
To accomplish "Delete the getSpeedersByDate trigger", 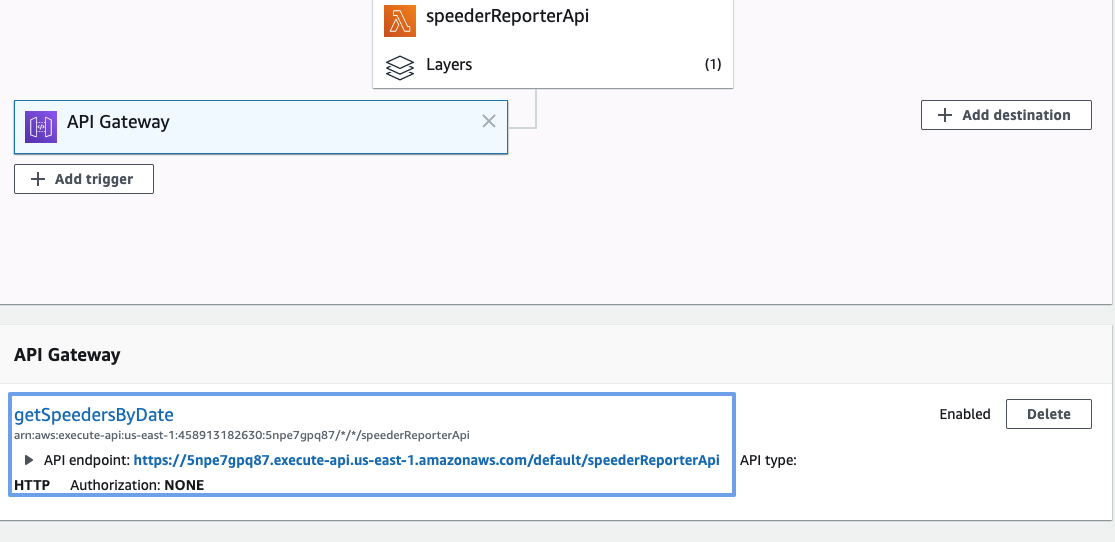I will pyautogui.click(x=1048, y=414).
